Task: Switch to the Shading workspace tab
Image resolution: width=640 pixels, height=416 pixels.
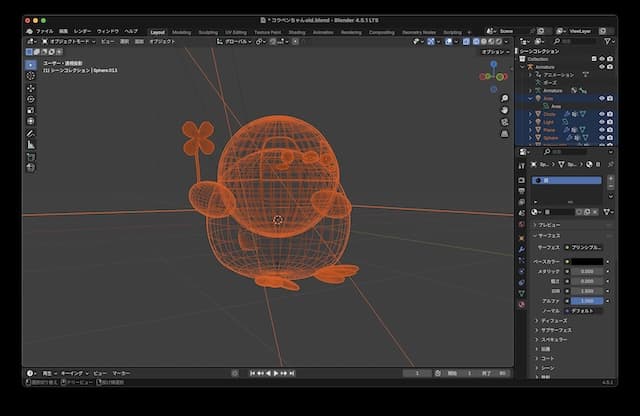Action: pos(297,32)
